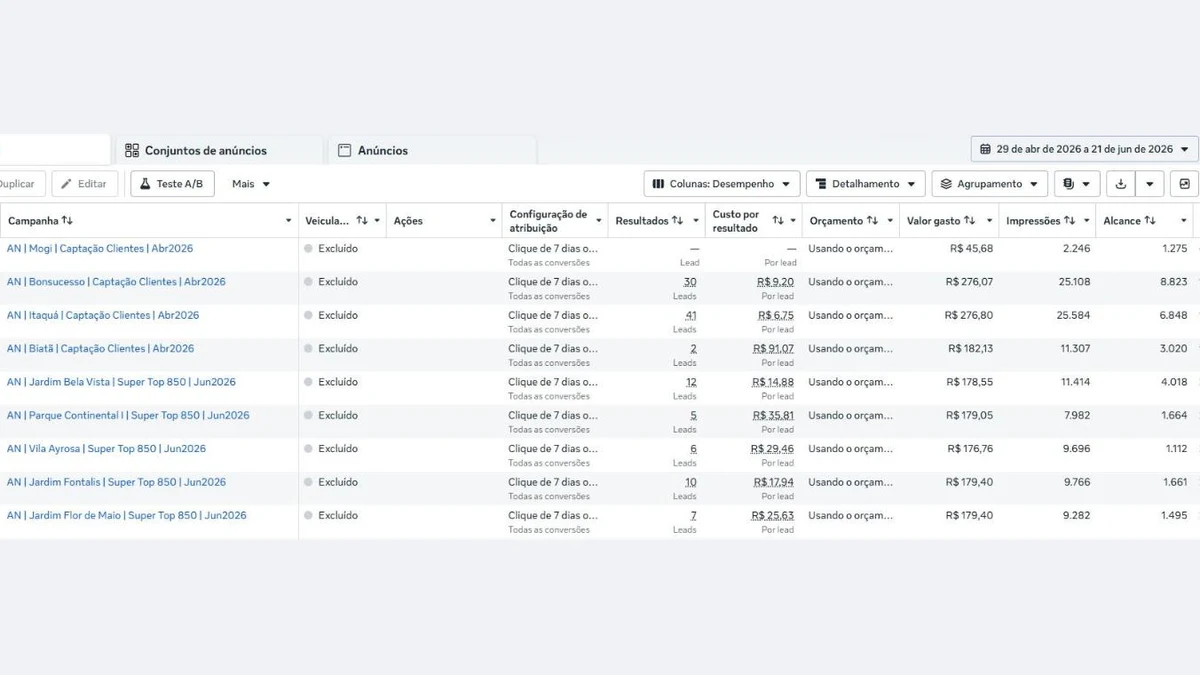
Task: Expand the Mais menu
Action: pyautogui.click(x=251, y=184)
